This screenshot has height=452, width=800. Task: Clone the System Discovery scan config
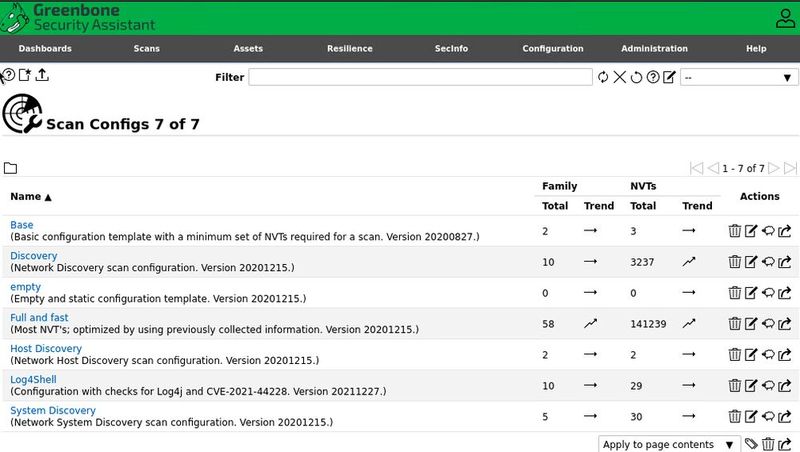[768, 416]
